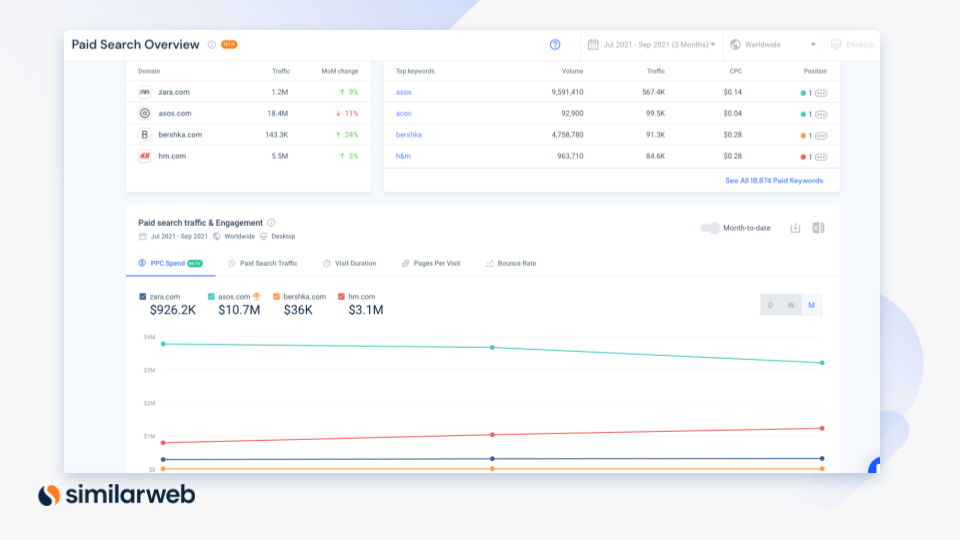Click the trophy icon next to asos.com

click(257, 296)
